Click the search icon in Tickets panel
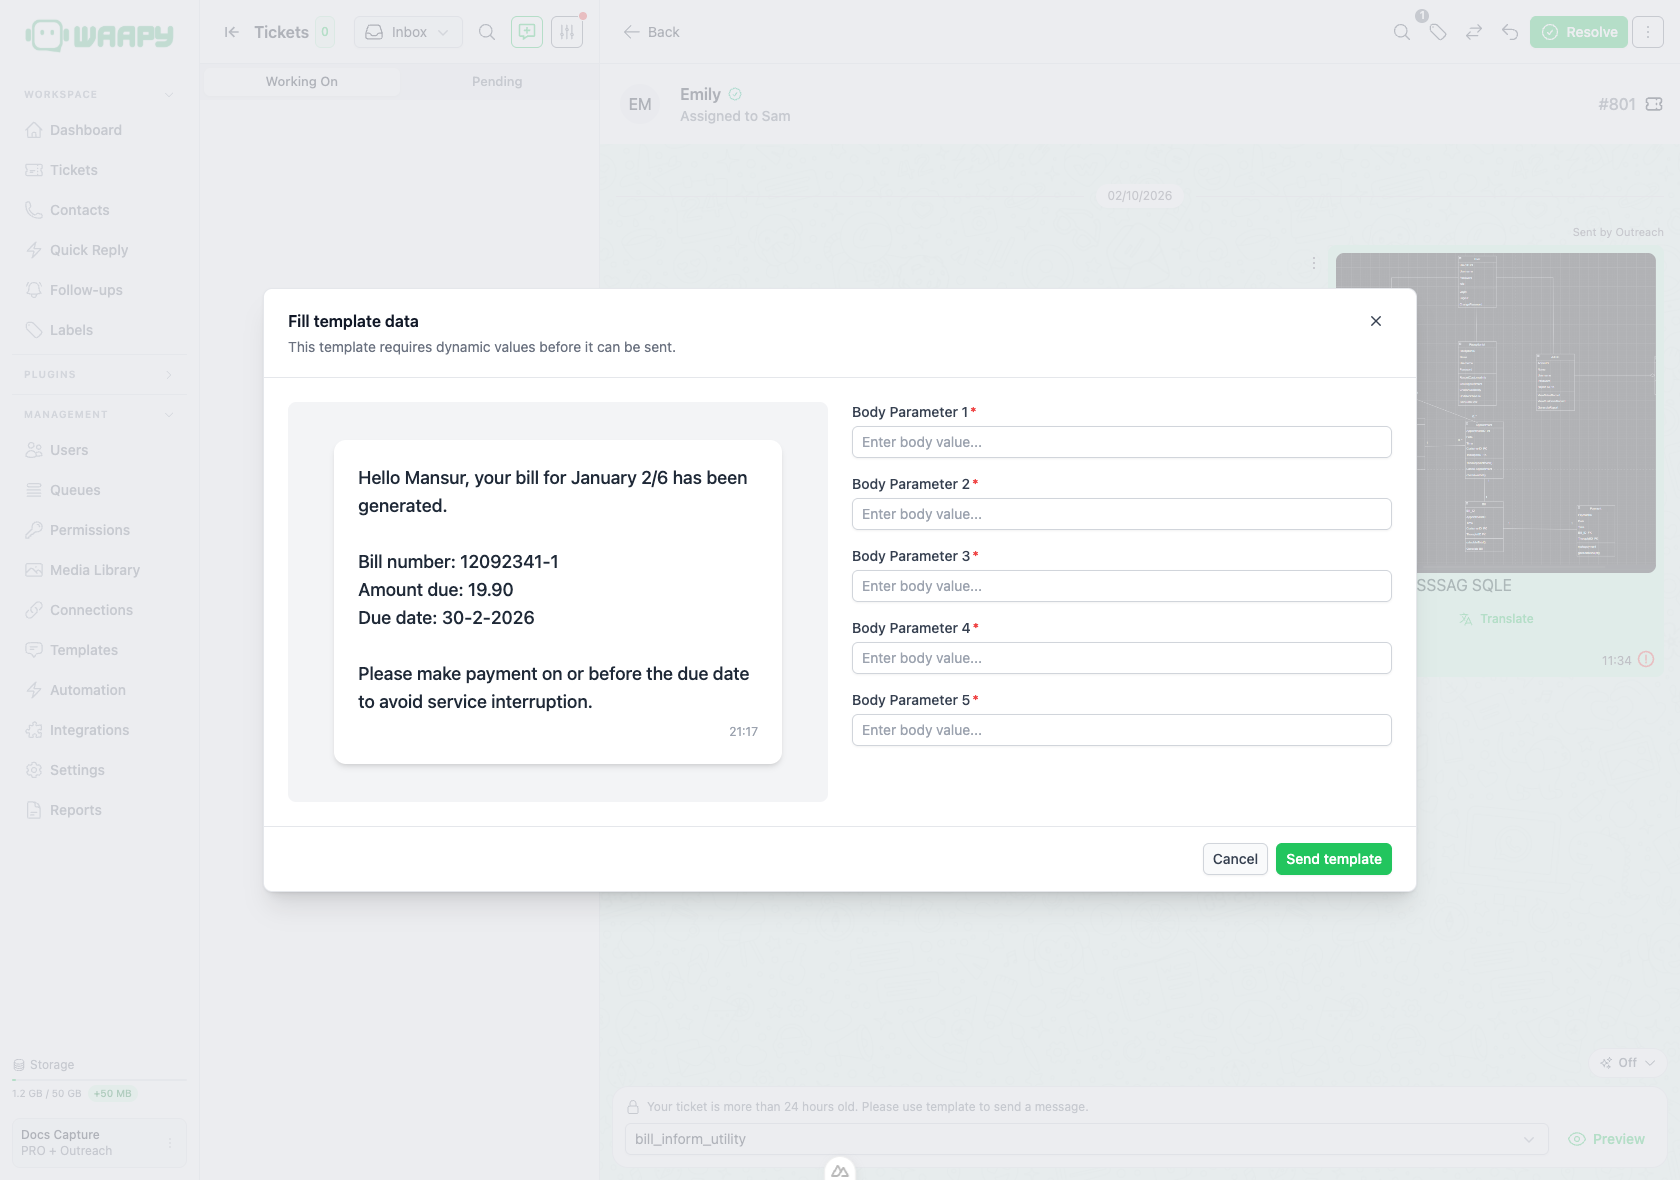 (487, 32)
